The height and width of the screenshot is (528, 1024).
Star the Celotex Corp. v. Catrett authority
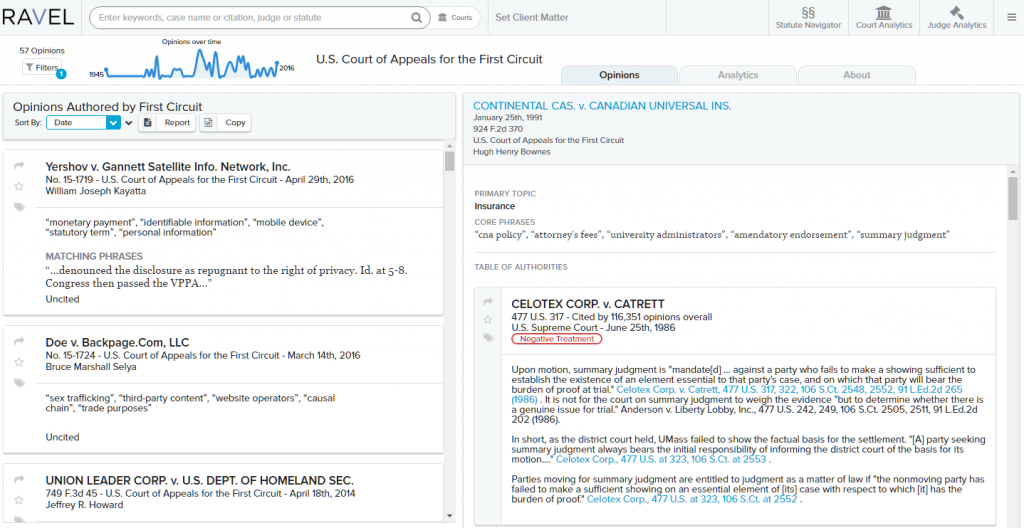click(x=488, y=320)
